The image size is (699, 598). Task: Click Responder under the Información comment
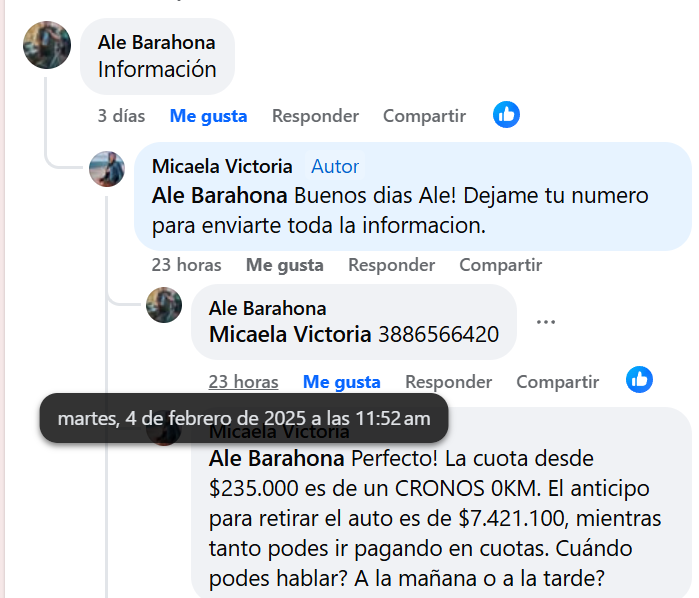click(315, 116)
